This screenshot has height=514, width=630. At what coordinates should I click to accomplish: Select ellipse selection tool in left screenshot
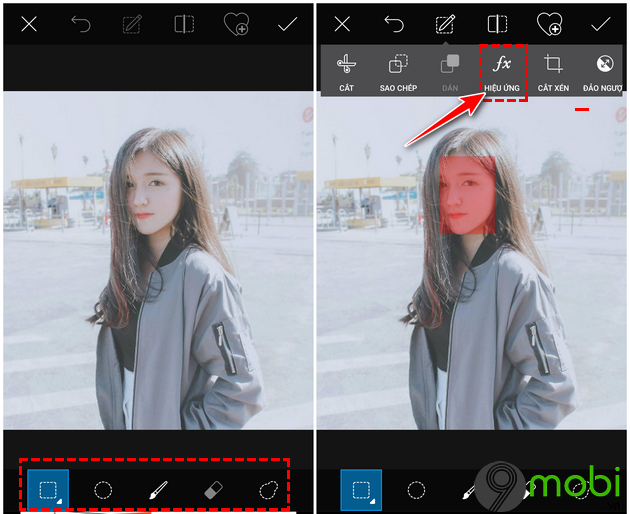coord(103,490)
